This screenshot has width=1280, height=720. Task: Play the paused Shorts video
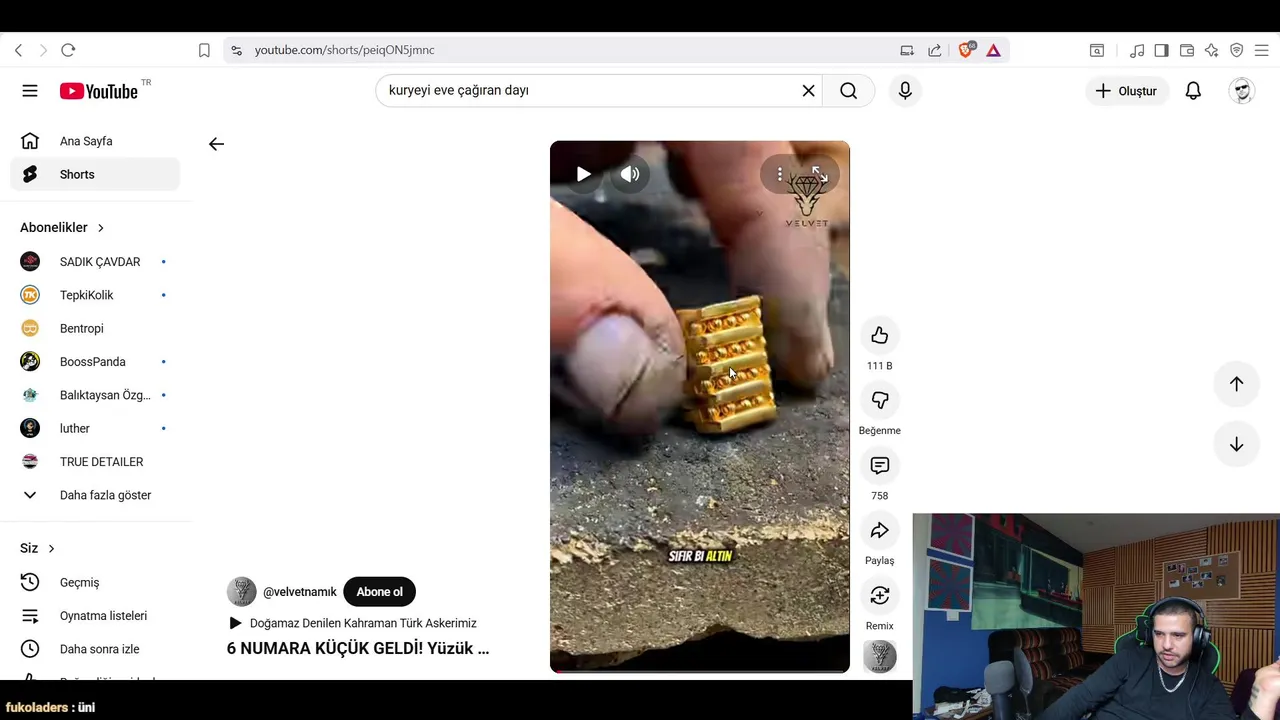click(583, 174)
